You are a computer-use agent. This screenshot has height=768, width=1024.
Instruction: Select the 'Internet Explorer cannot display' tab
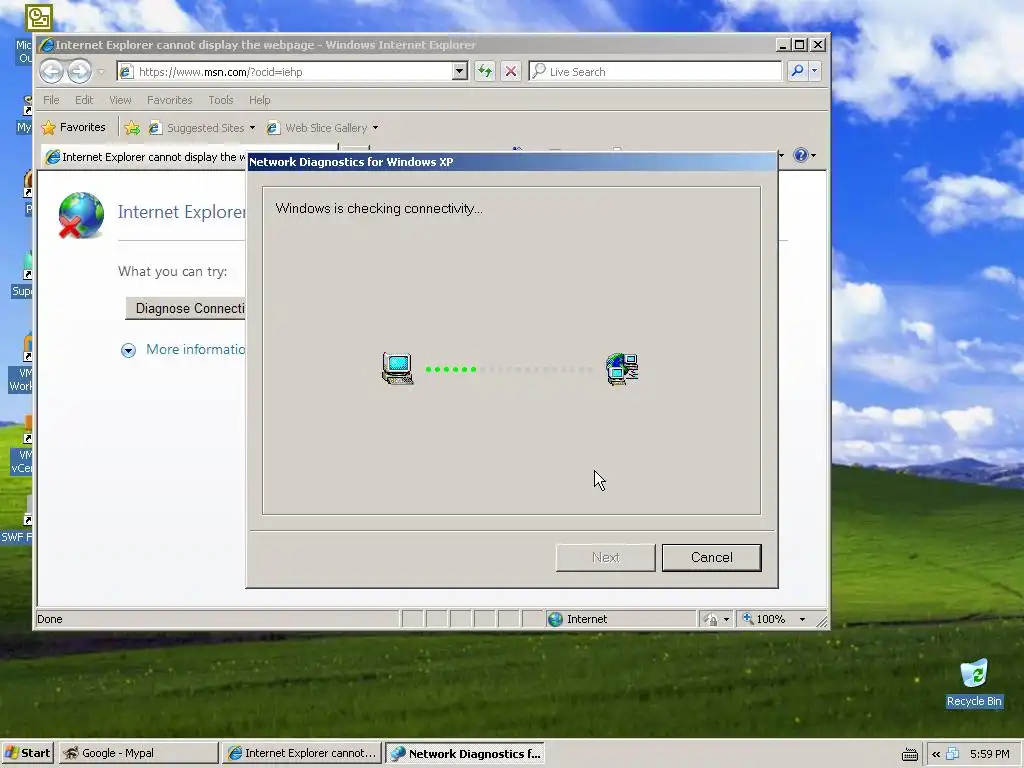click(144, 157)
